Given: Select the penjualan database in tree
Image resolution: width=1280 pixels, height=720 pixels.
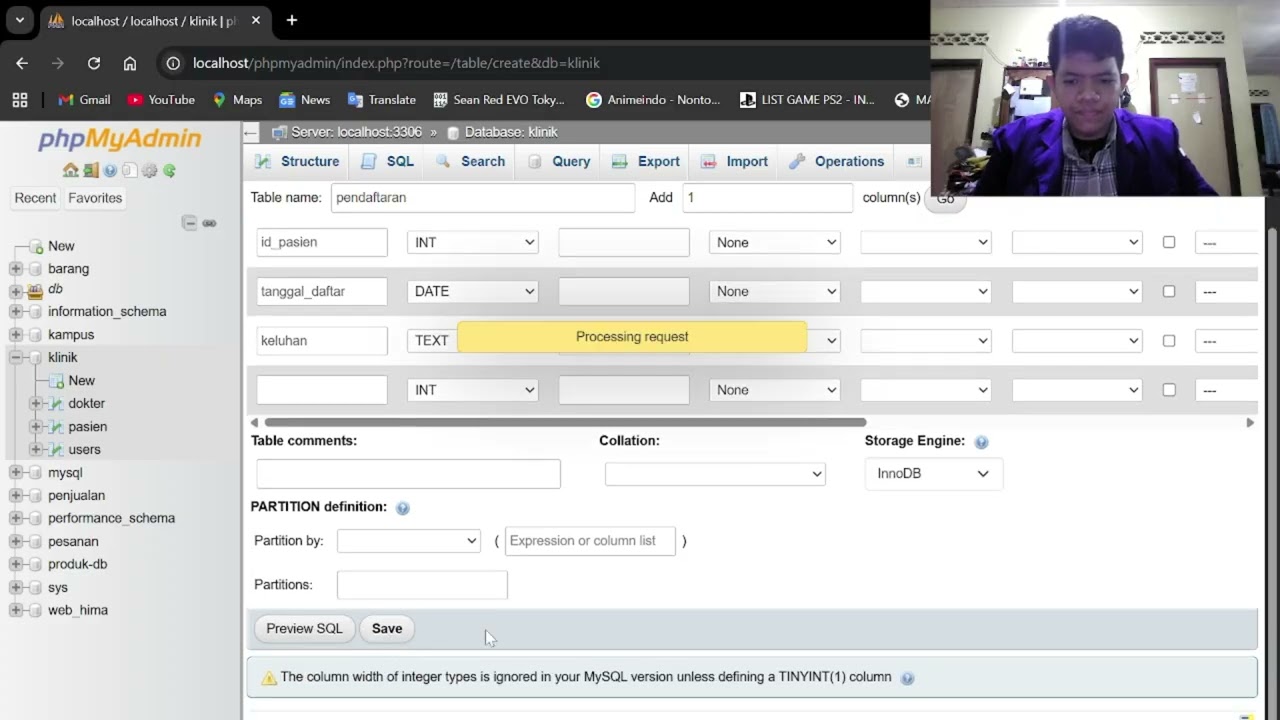Looking at the screenshot, I should tap(76, 495).
